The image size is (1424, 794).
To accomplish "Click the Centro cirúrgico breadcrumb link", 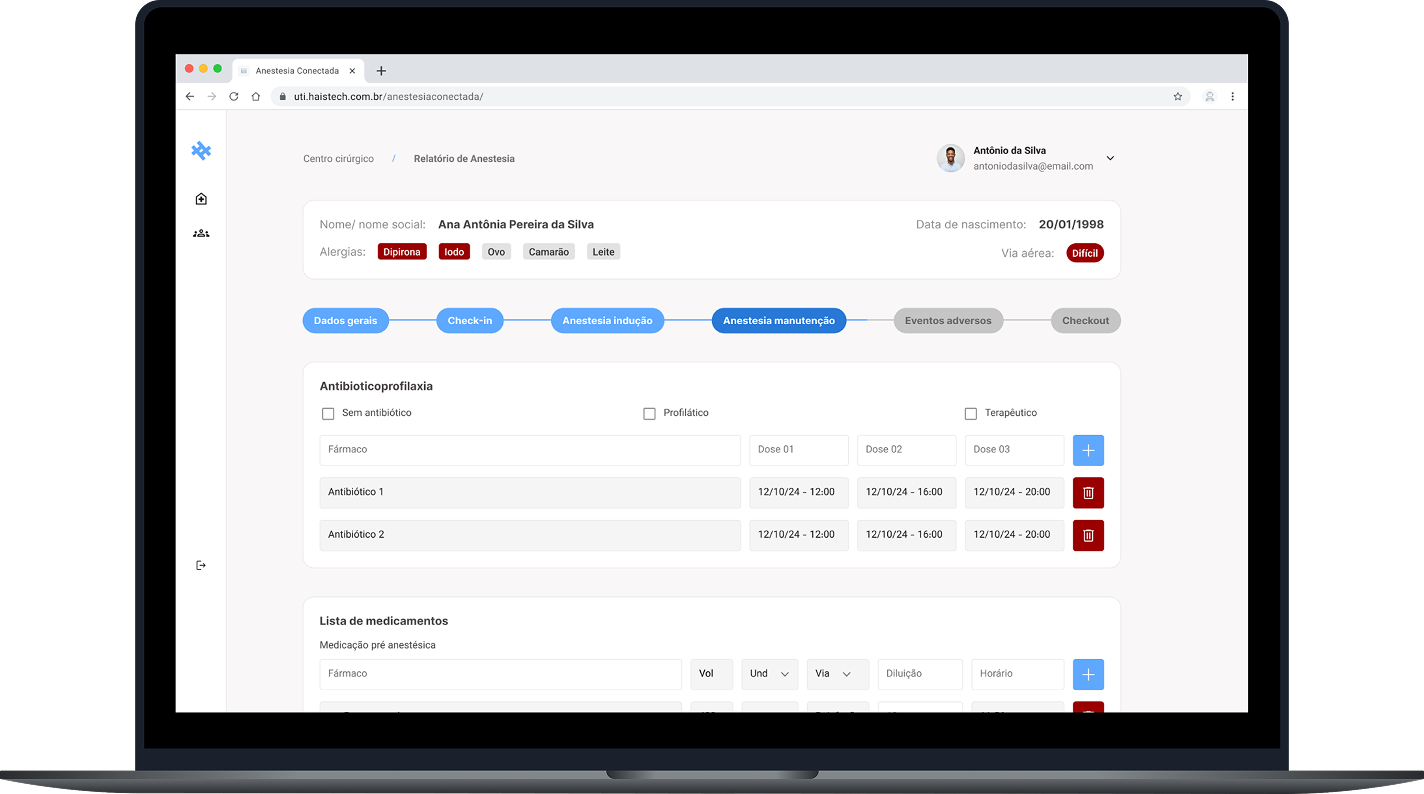I will click(x=338, y=159).
